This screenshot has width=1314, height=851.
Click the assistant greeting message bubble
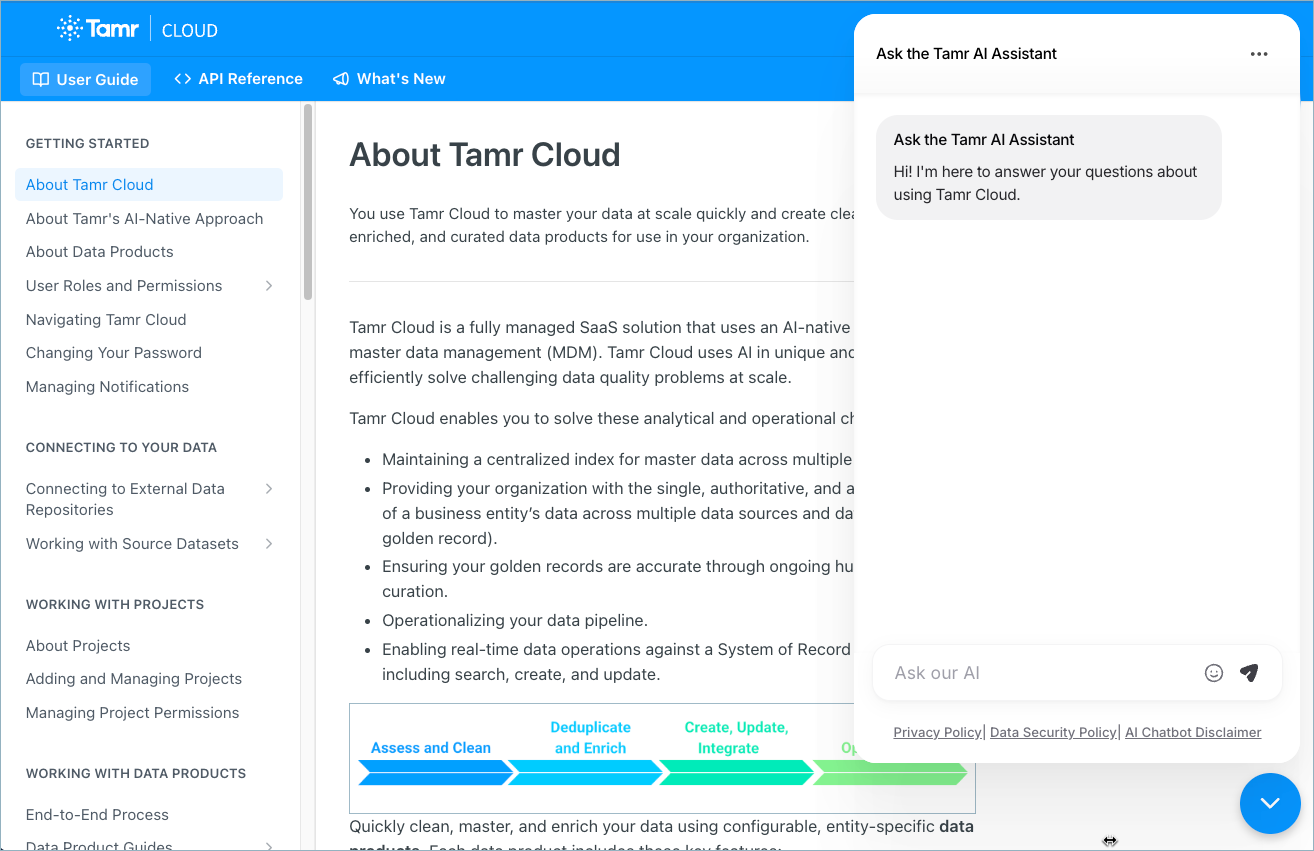point(1048,167)
